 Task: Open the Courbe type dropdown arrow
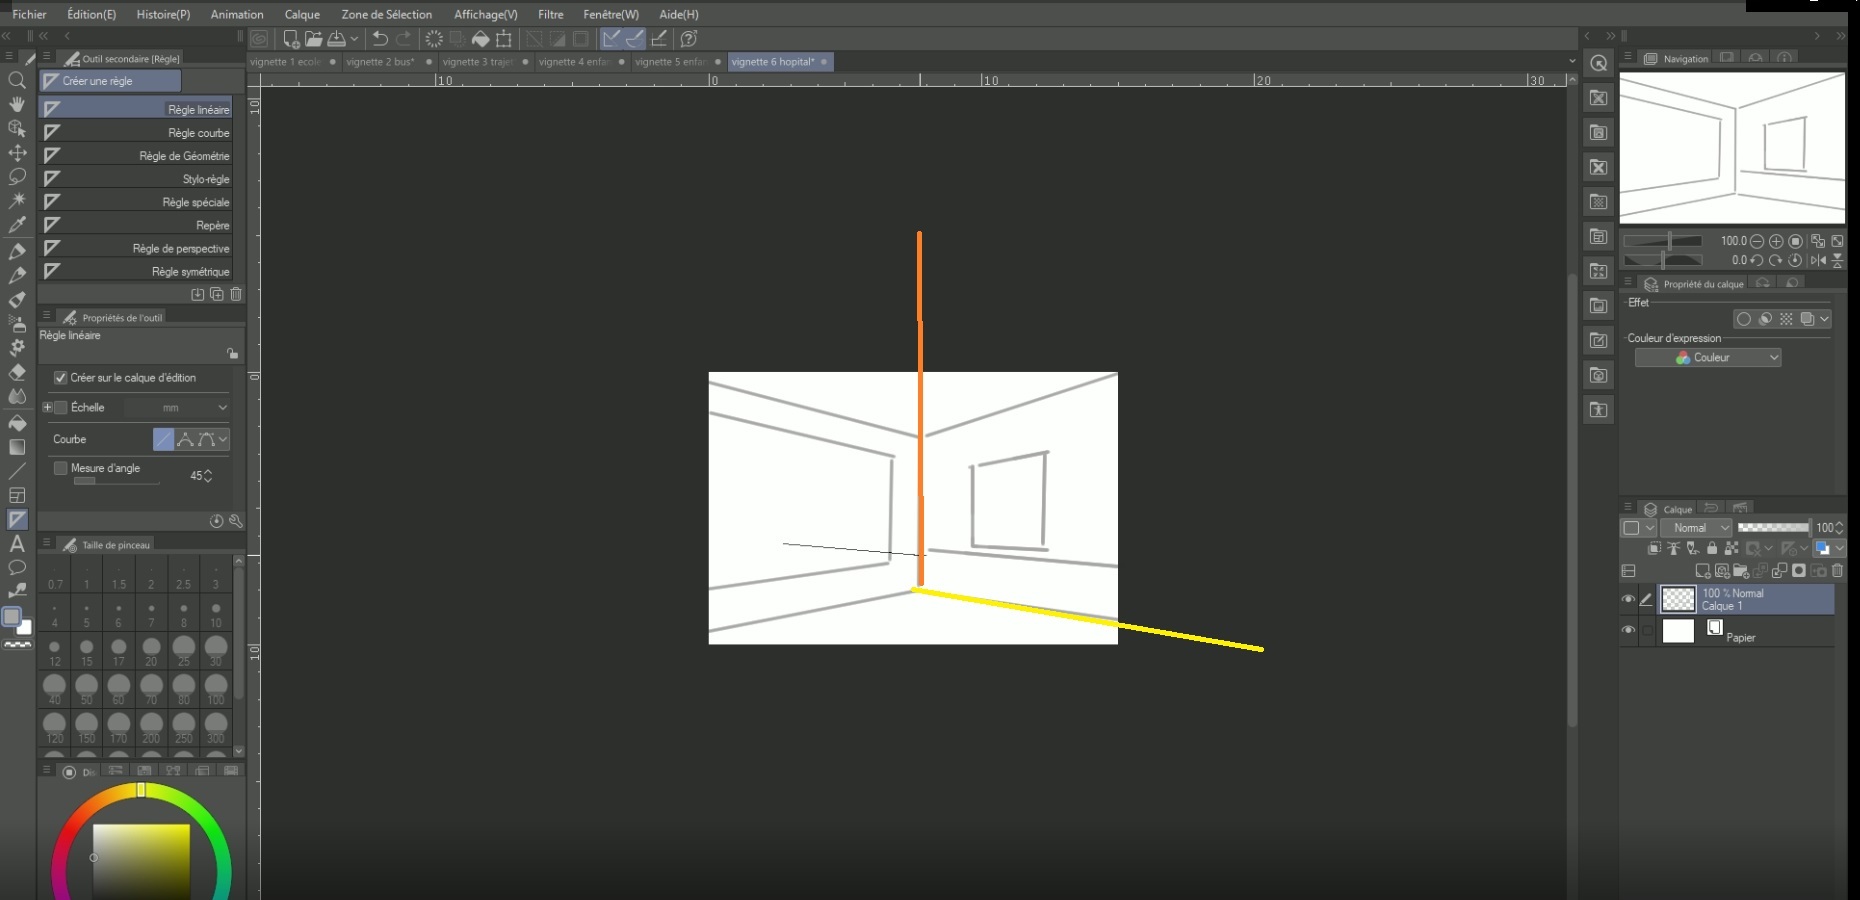pyautogui.click(x=223, y=439)
